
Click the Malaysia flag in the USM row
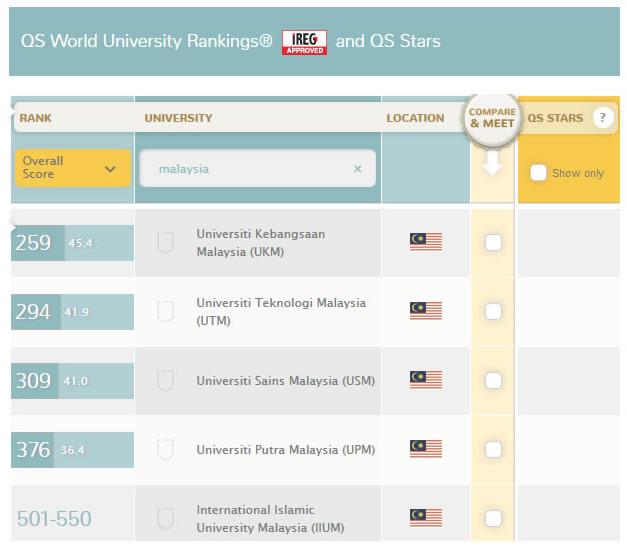(426, 380)
